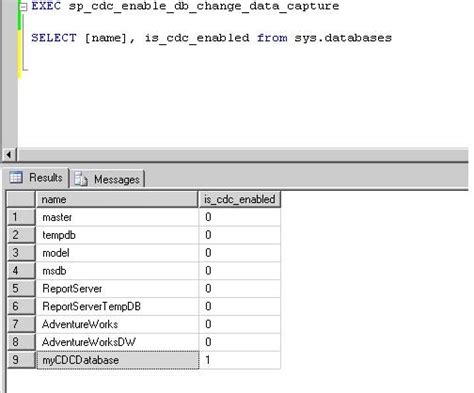
Task: Click sys.databases in the query
Action: point(343,38)
